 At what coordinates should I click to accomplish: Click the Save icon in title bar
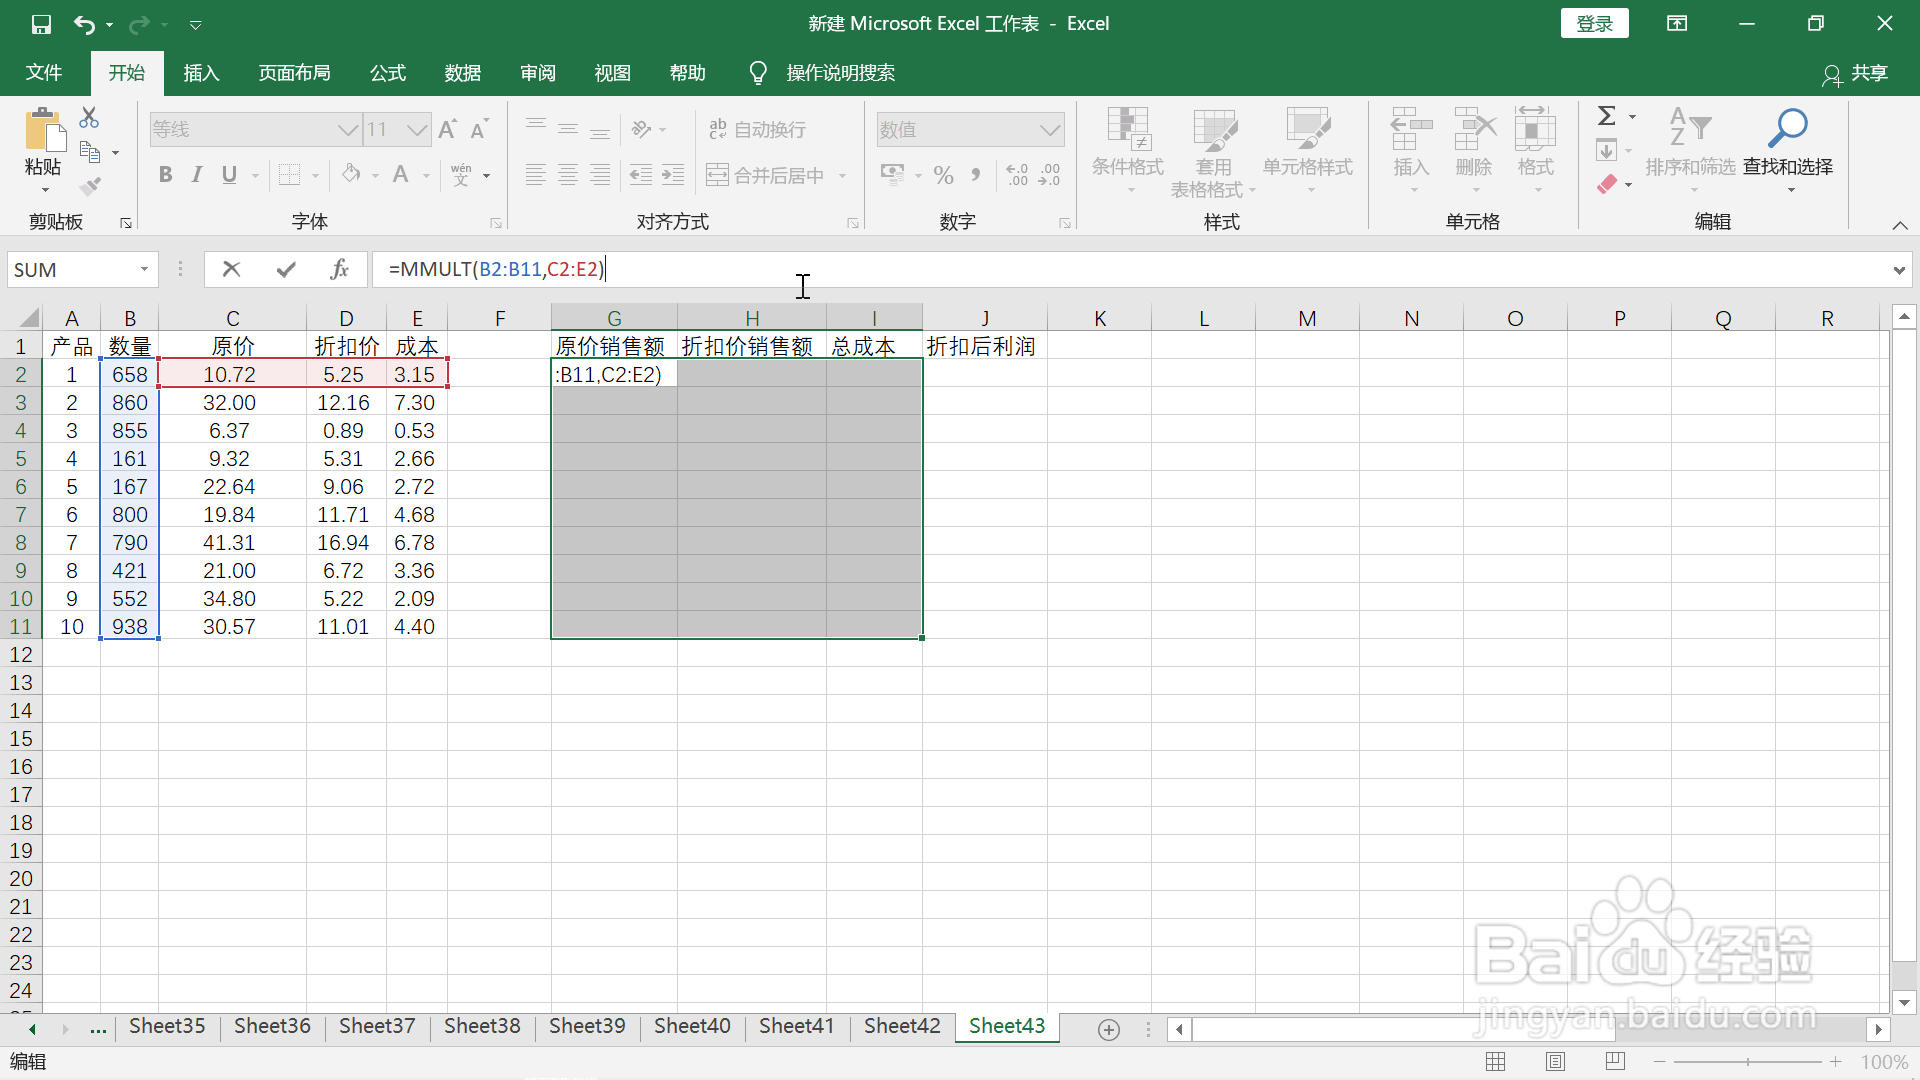click(x=41, y=24)
